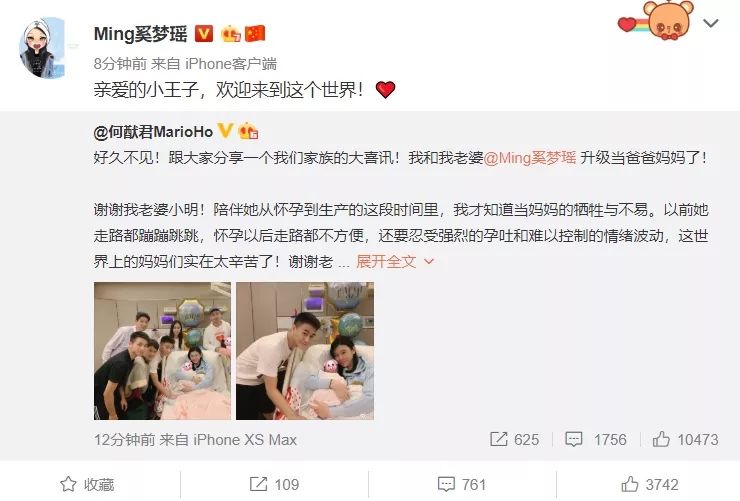Click the @Ming奚梦瑶 mention in repost text
The width and height of the screenshot is (740, 501).
[530, 158]
